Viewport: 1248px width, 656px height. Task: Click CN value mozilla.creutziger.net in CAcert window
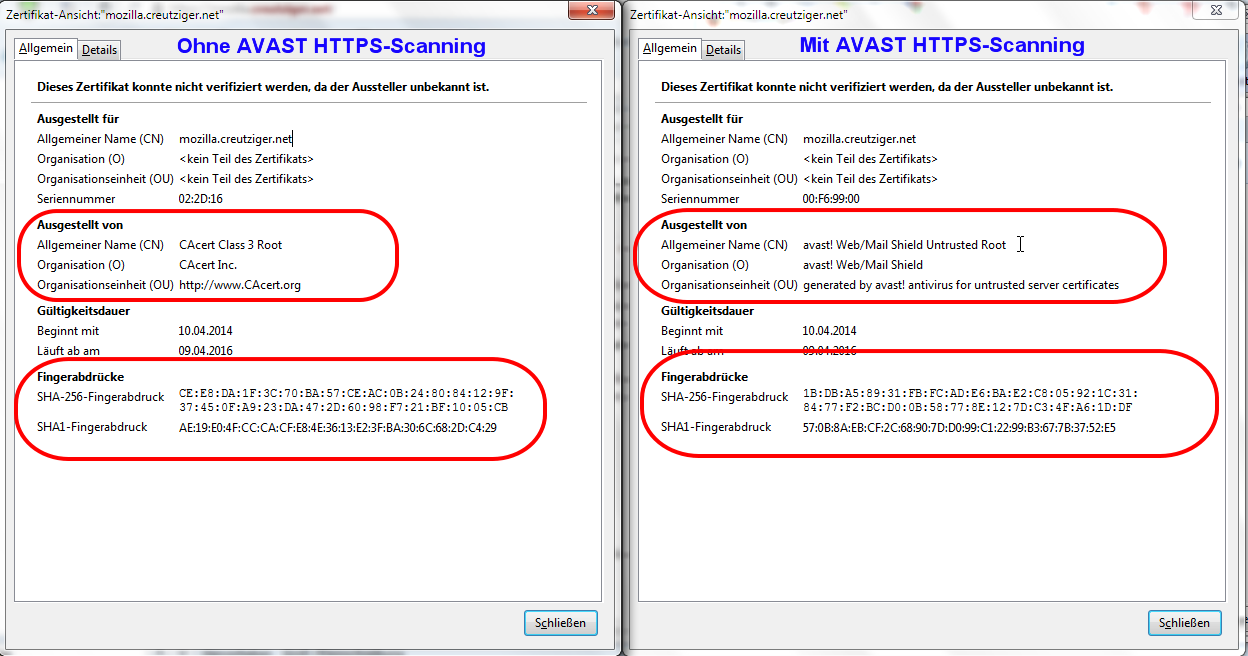coord(236,139)
